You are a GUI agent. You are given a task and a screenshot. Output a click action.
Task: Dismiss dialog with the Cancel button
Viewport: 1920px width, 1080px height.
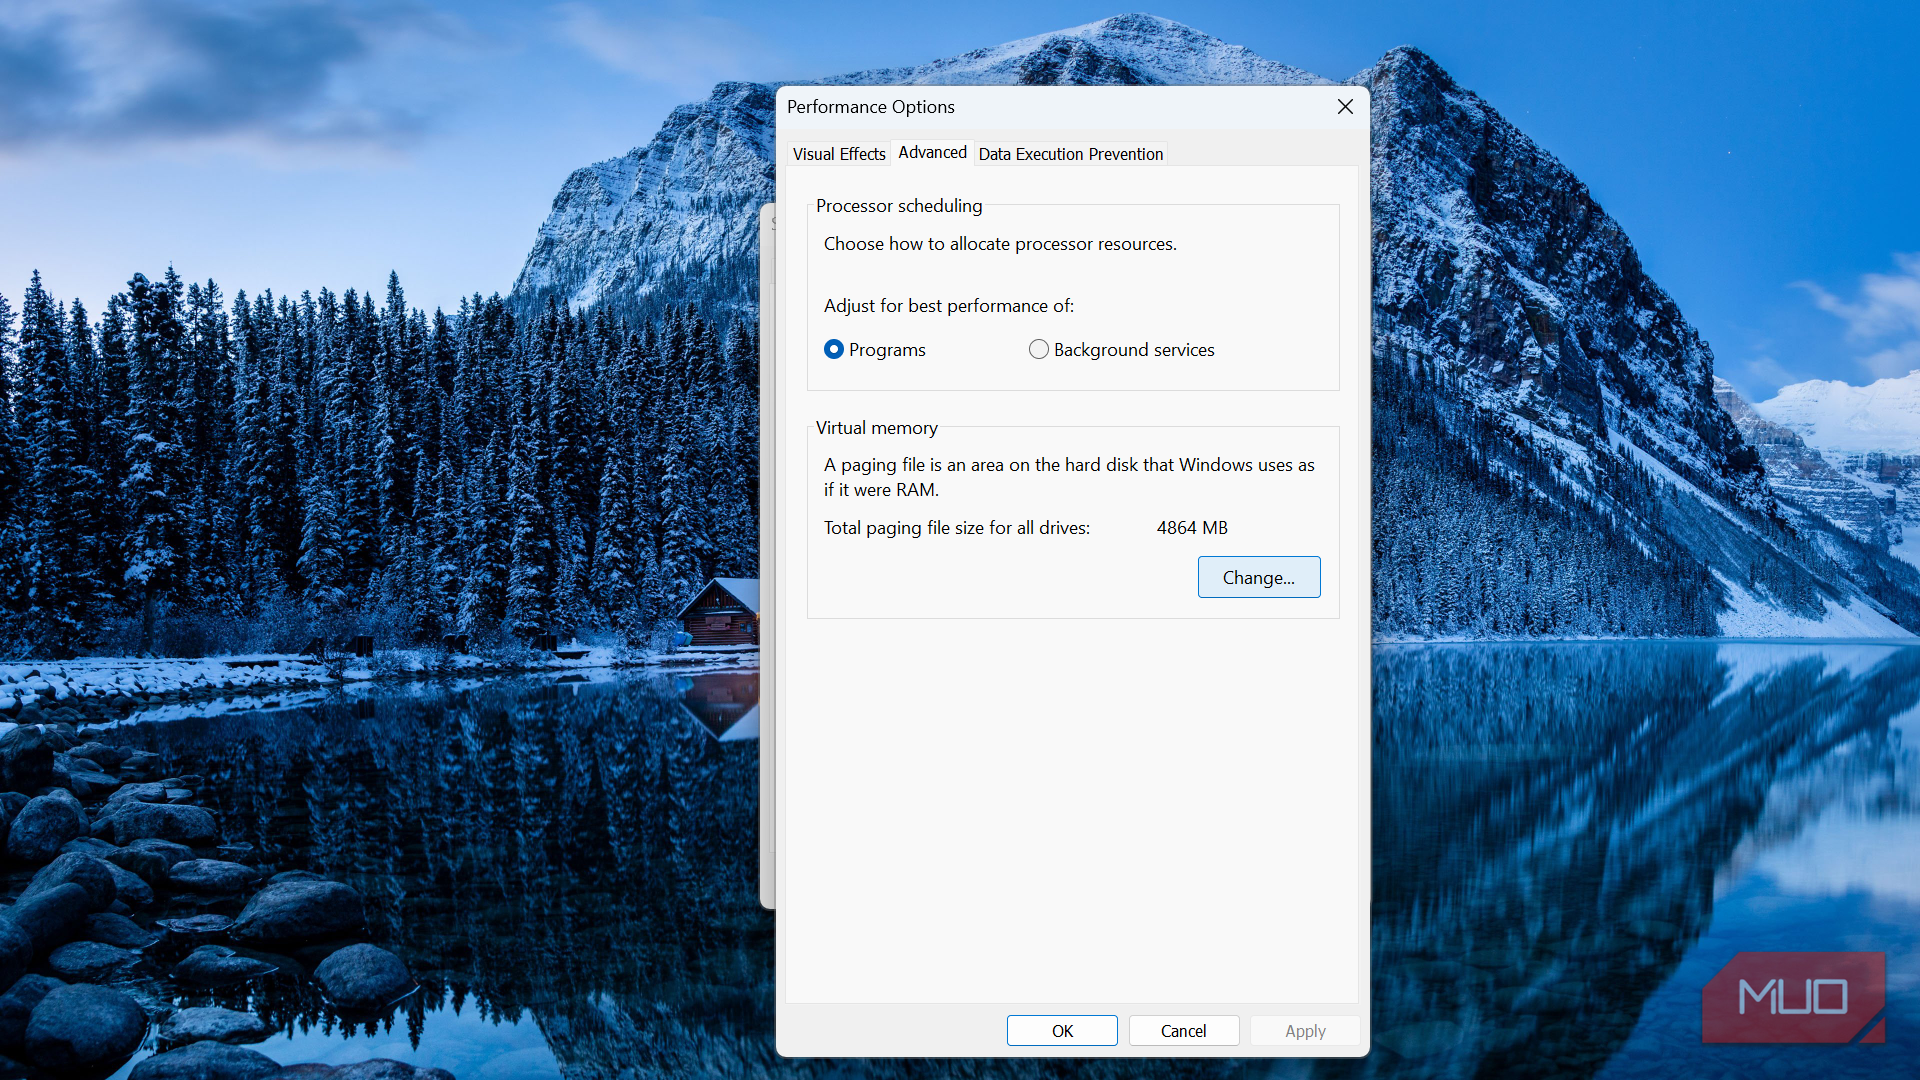tap(1184, 1030)
